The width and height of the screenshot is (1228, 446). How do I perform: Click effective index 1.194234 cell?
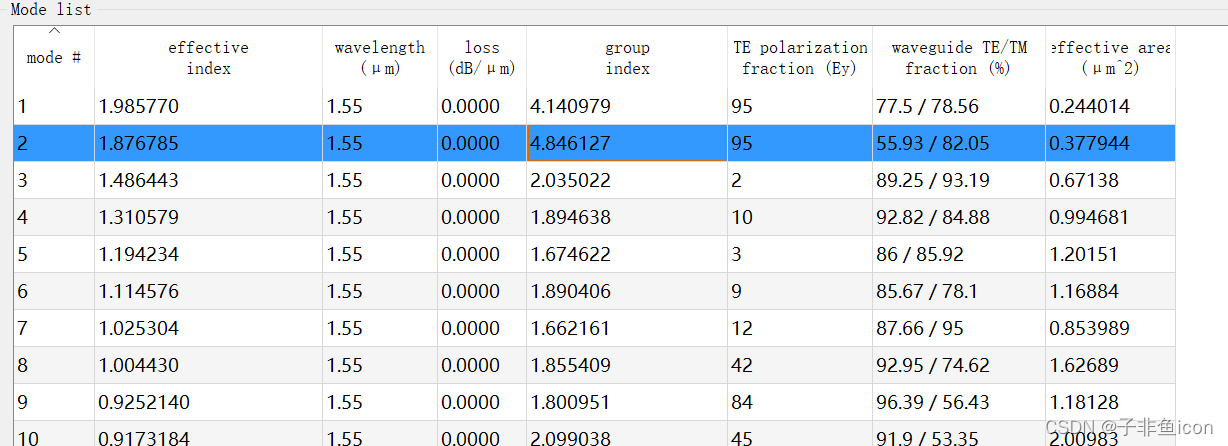(x=208, y=254)
